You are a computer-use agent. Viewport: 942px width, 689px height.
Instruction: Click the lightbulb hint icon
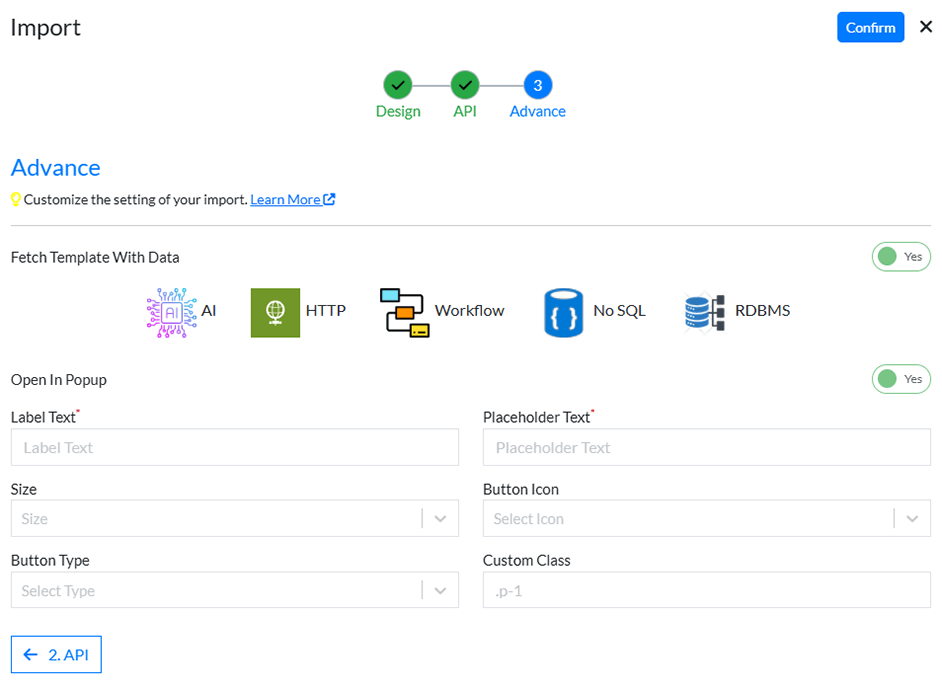(16, 200)
